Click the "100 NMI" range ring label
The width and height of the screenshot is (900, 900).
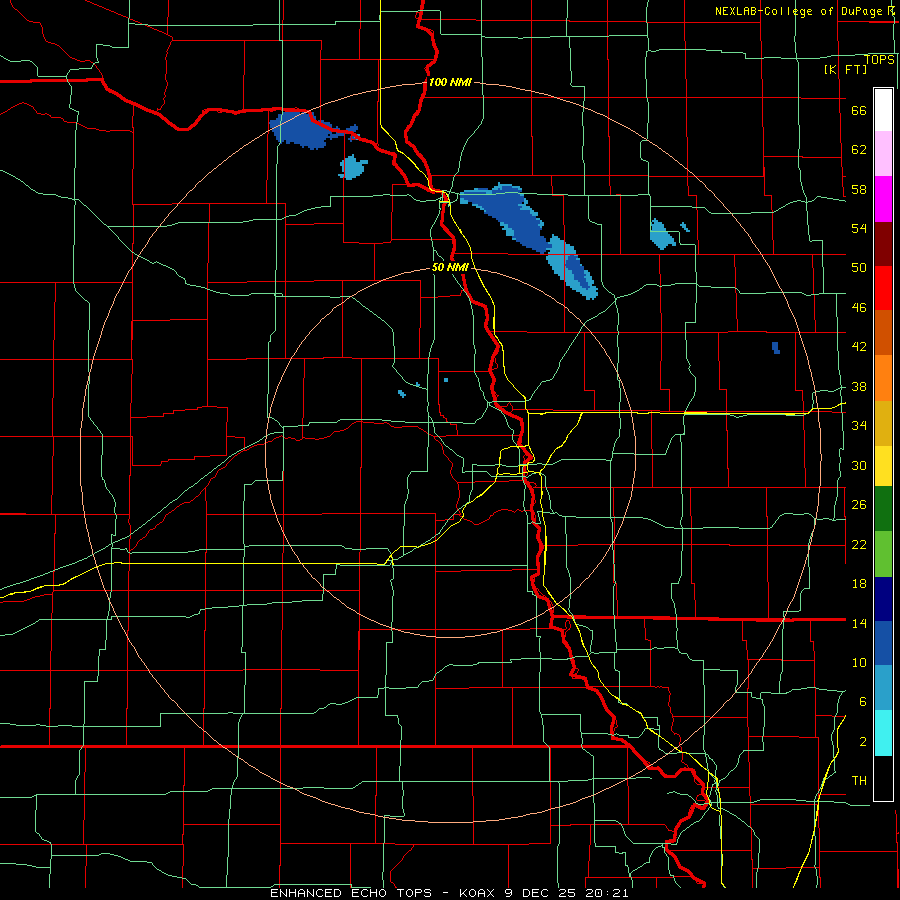click(x=450, y=82)
